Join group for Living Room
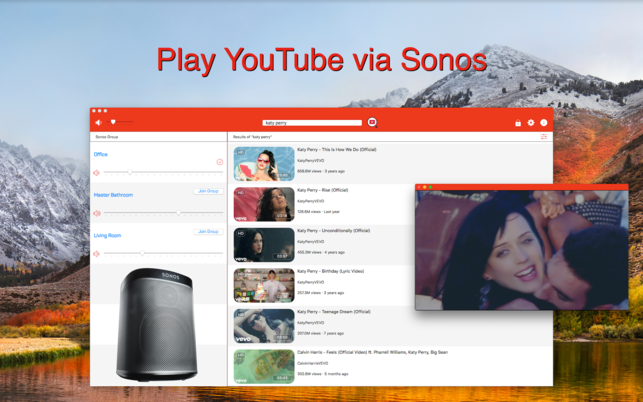The width and height of the screenshot is (643, 402). pyautogui.click(x=208, y=232)
